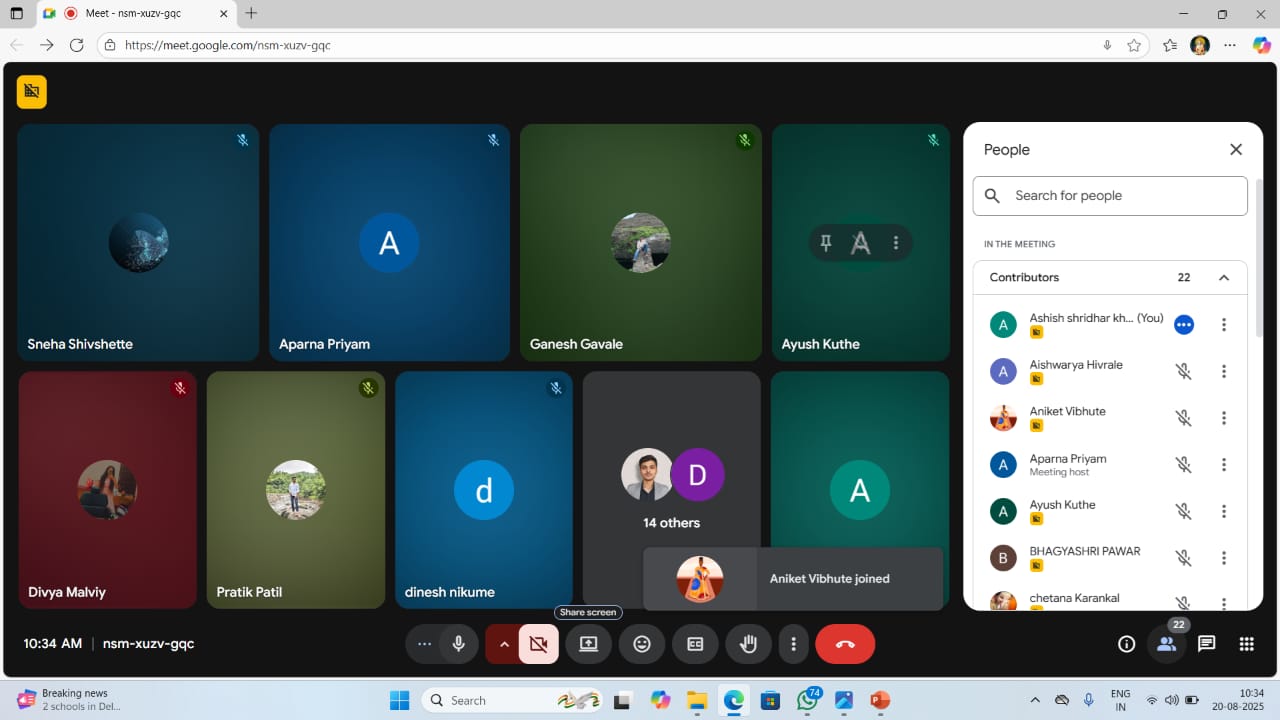Select the Meet browser tab

(x=135, y=13)
